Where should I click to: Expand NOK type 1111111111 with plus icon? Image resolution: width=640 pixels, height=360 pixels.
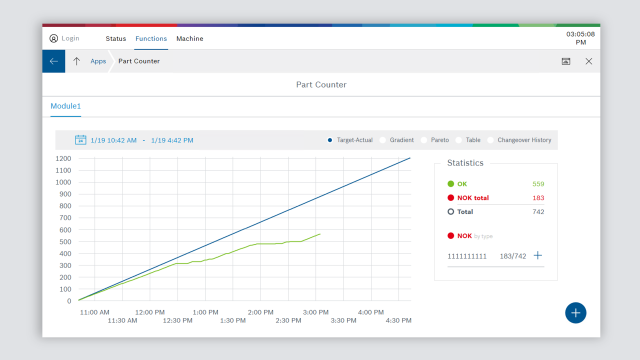(538, 256)
